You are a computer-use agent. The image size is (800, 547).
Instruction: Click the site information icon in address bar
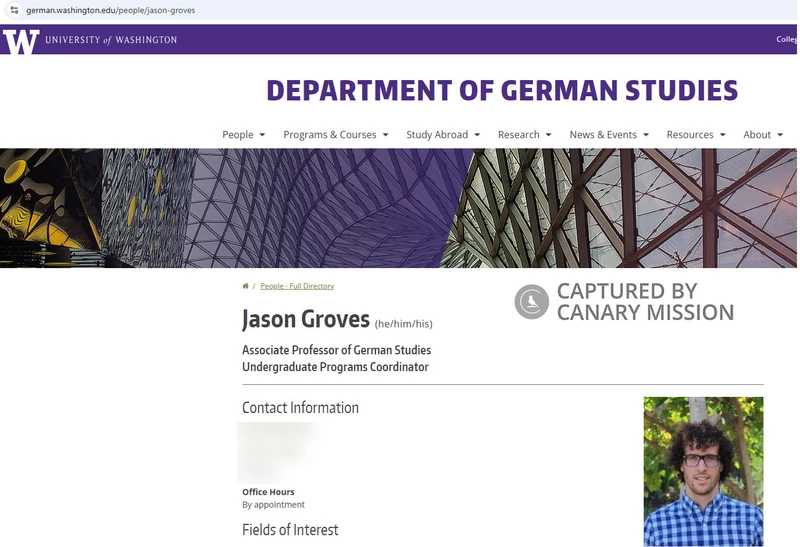14,10
